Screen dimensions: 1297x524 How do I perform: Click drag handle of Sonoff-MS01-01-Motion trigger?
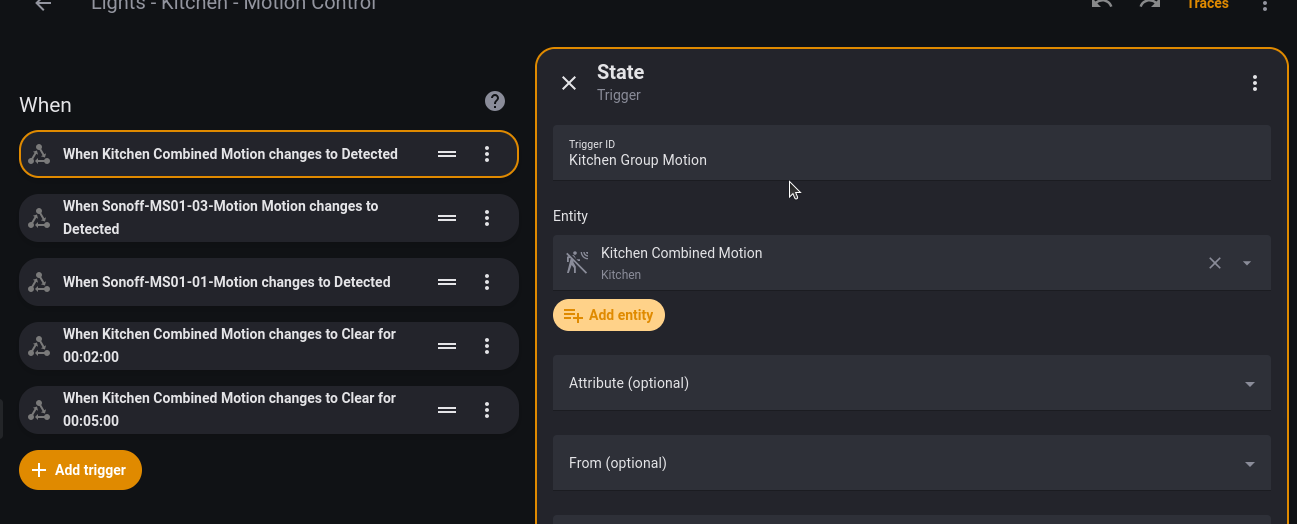(x=447, y=282)
